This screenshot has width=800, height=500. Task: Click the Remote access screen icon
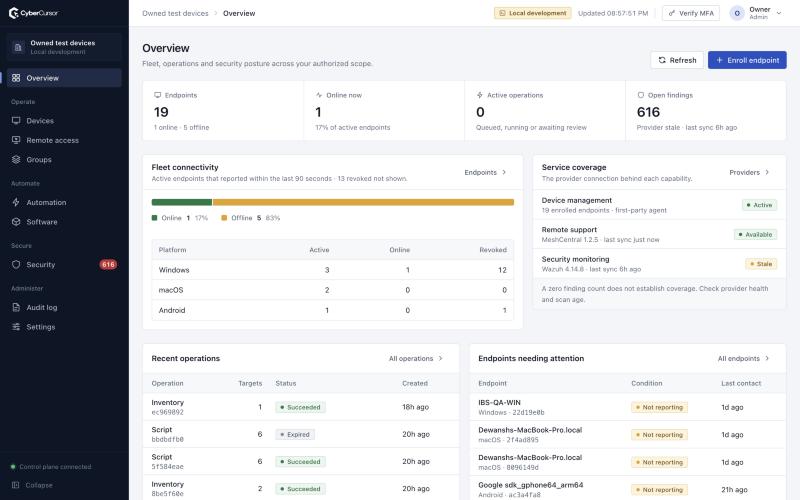tap(16, 140)
